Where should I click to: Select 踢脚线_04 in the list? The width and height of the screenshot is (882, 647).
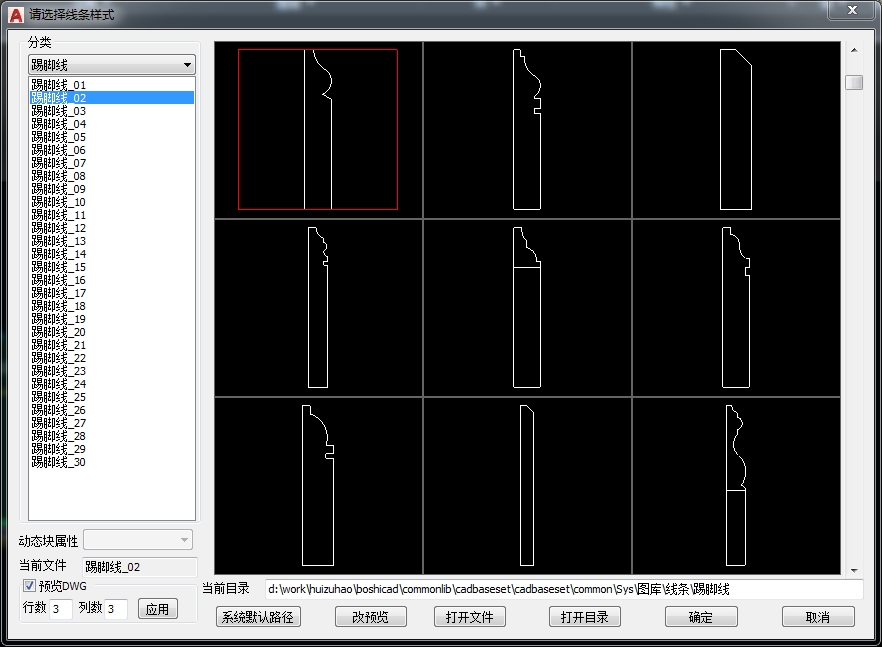coord(111,124)
